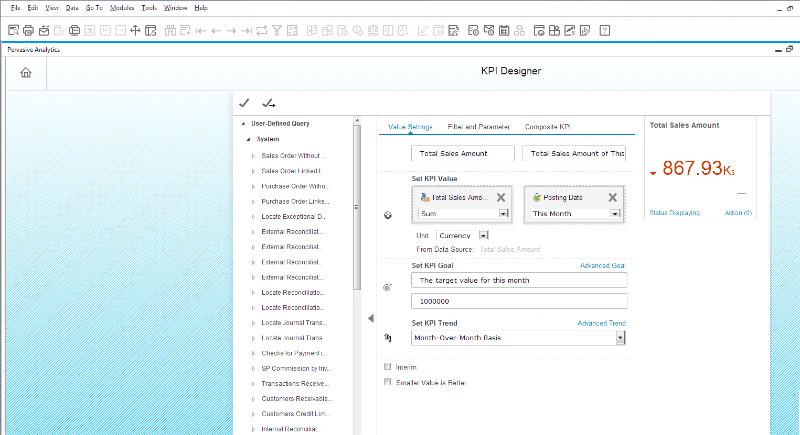Click the checkmark save icon
This screenshot has width=800, height=435.
pyautogui.click(x=244, y=103)
